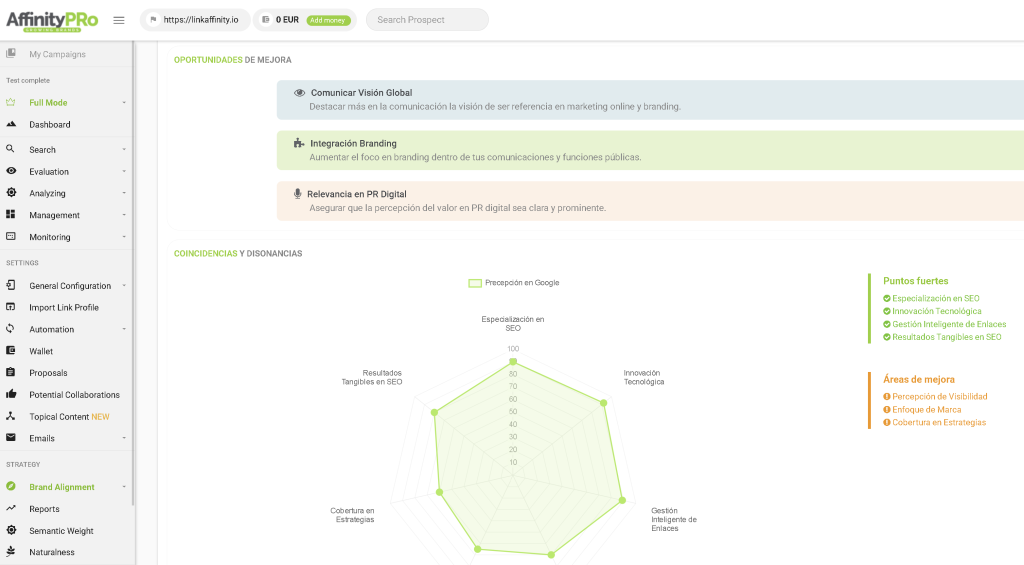1024x565 pixels.
Task: Click the Semantic Weight icon
Action: (x=11, y=530)
